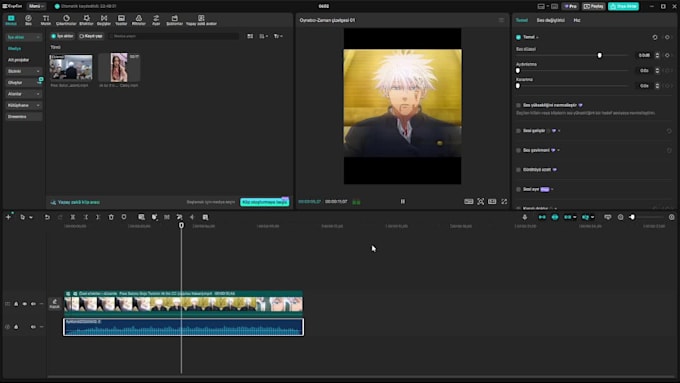Click the Ses düzeyi volume slider handle
Image resolution: width=680 pixels, height=383 pixels.
[599, 55]
